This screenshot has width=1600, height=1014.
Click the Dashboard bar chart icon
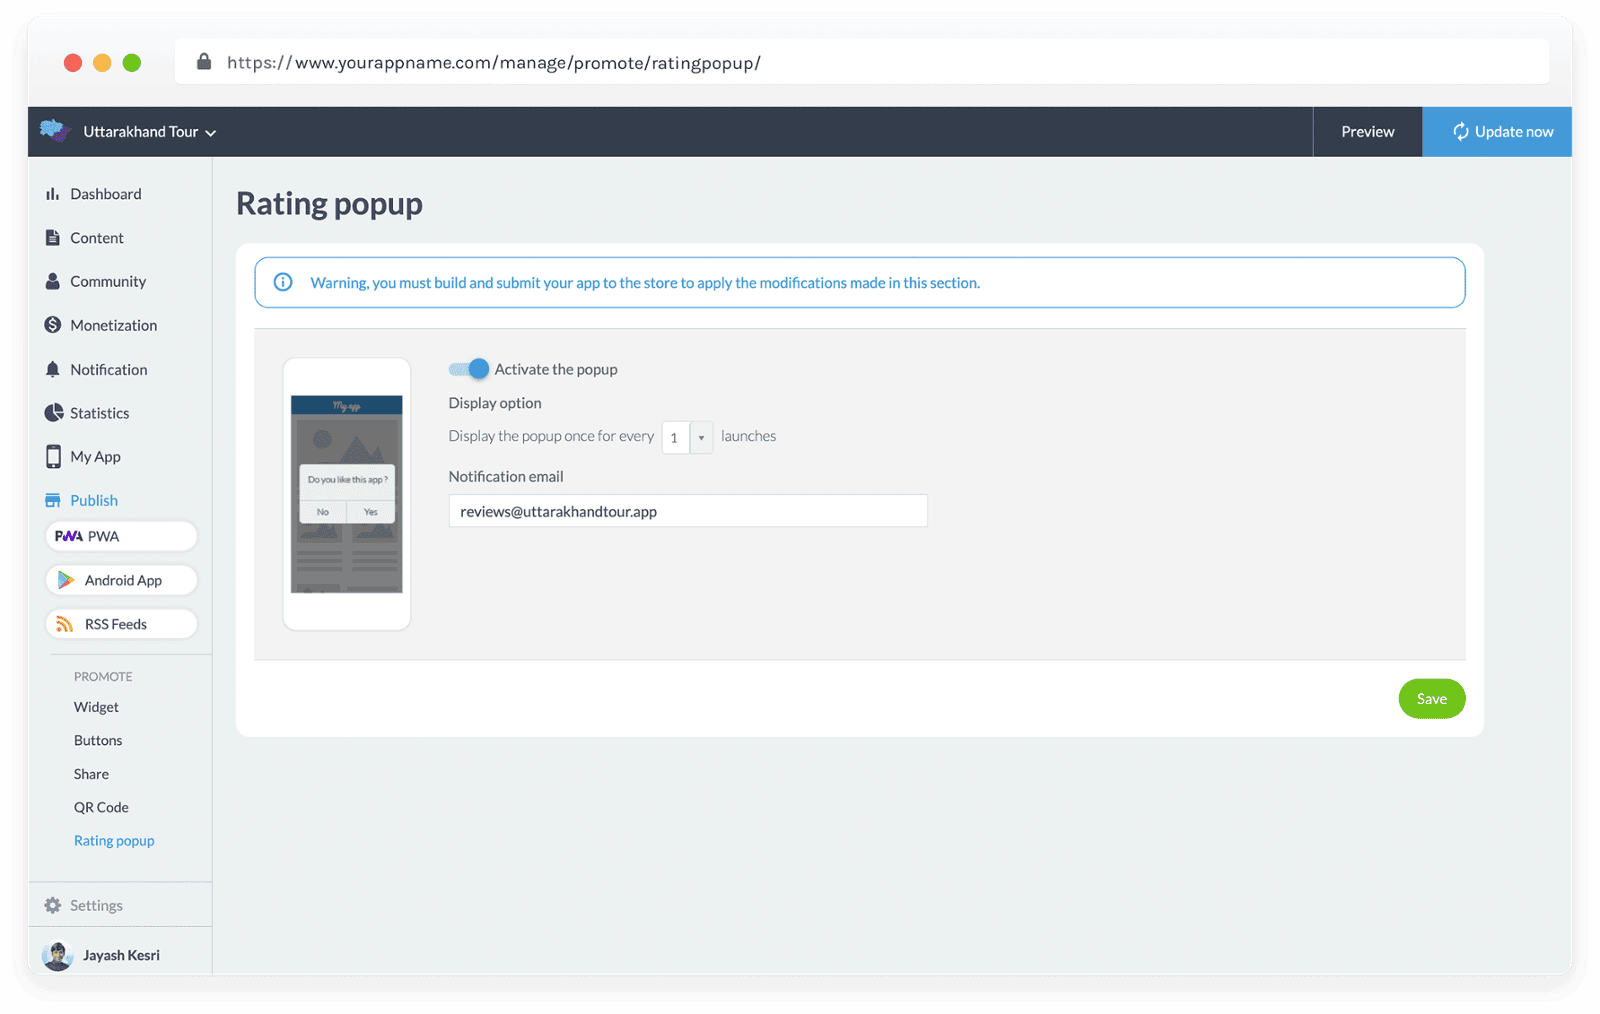coord(52,194)
